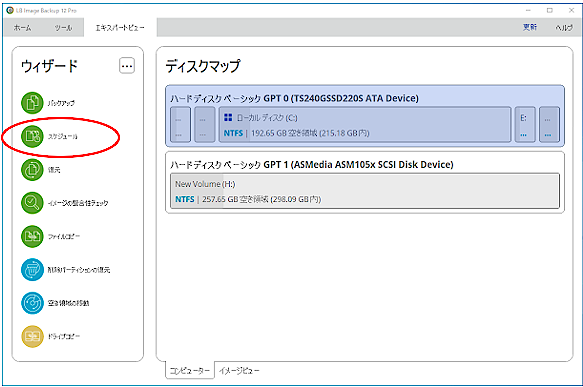Select the エキスパートビュー tab

coord(120,28)
